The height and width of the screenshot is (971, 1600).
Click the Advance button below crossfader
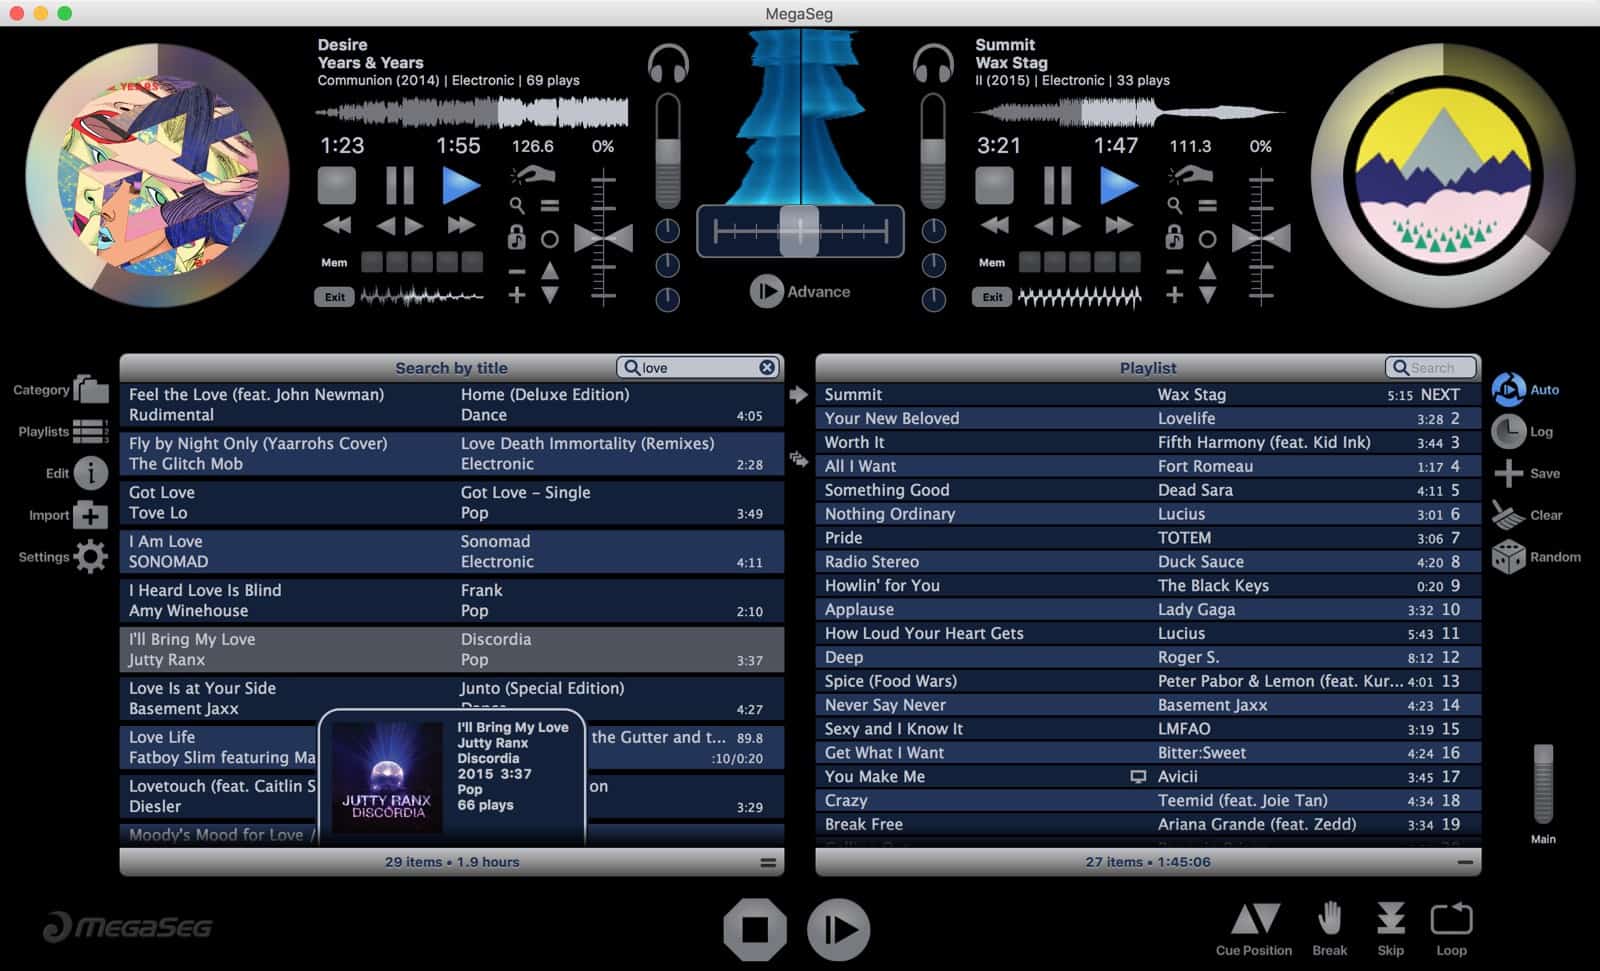[x=800, y=291]
